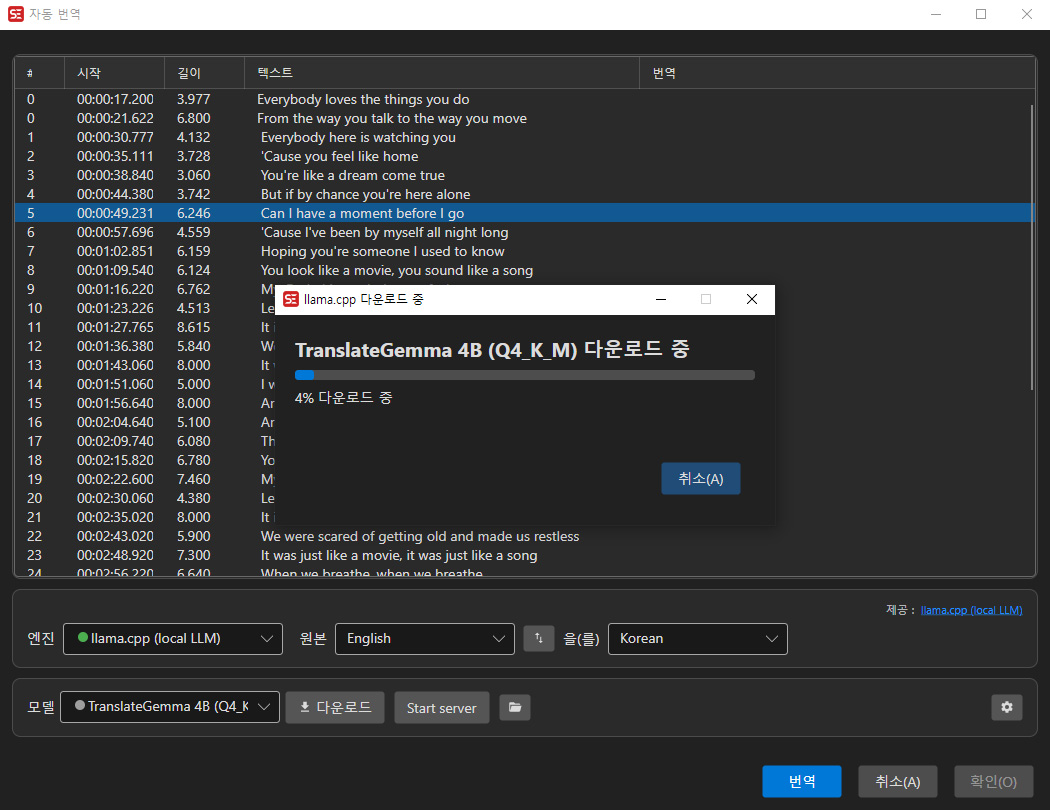Click start time 00:01:51.060
The height and width of the screenshot is (810, 1050).
[115, 384]
